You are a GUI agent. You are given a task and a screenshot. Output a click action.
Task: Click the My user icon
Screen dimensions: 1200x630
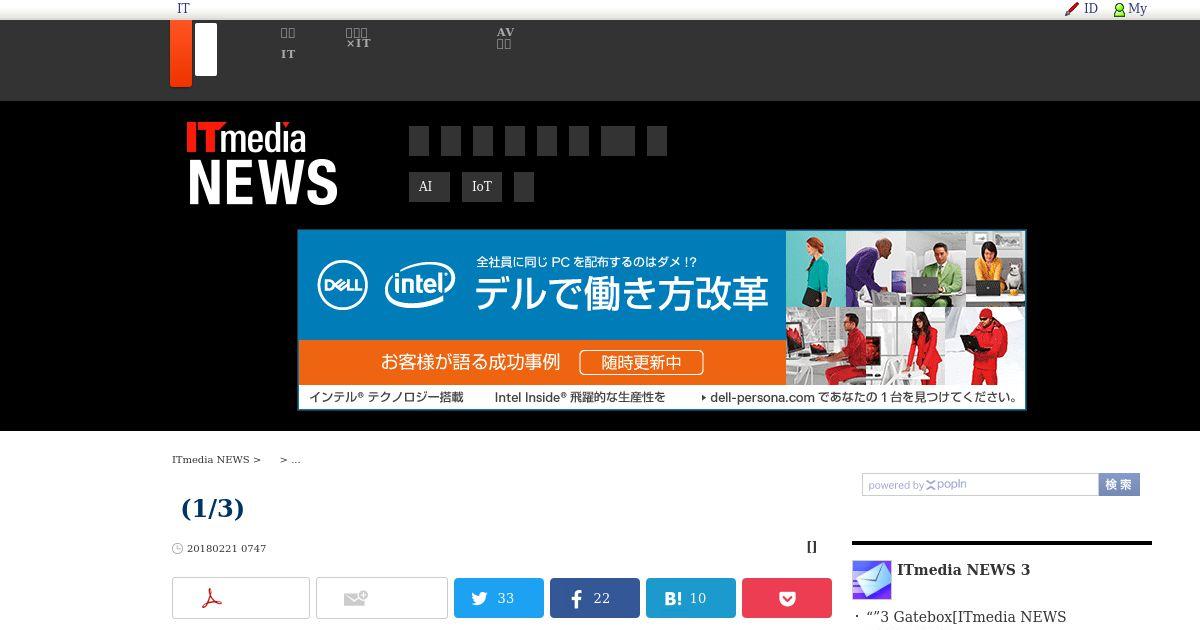(x=1119, y=10)
